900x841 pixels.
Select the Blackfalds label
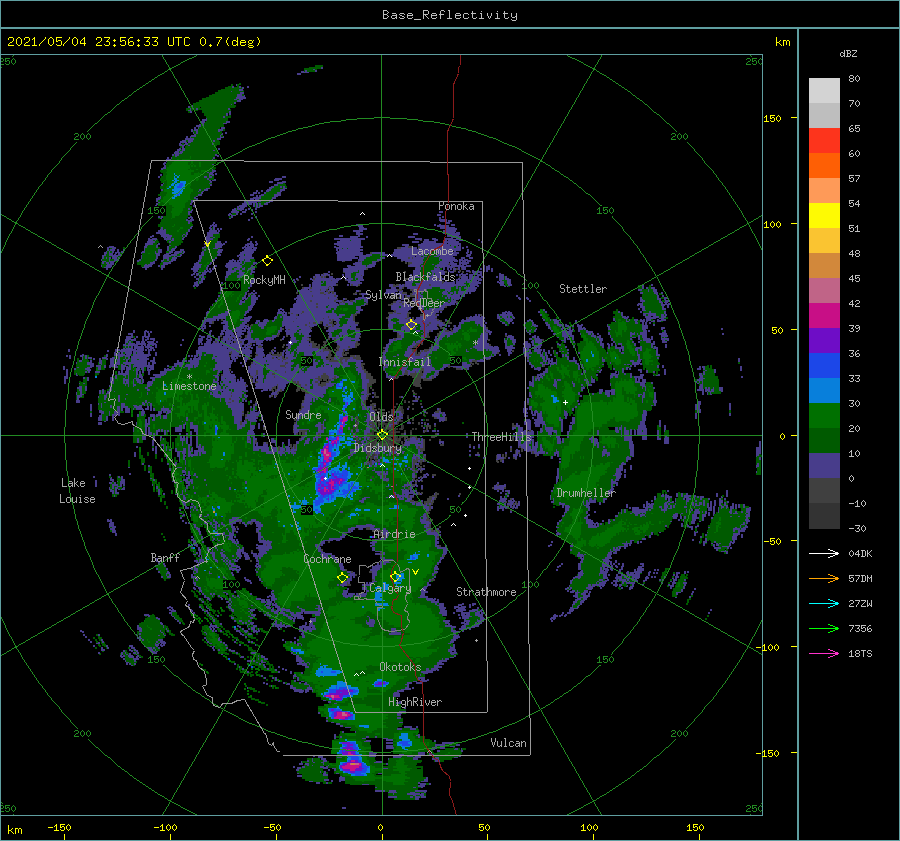tap(425, 277)
